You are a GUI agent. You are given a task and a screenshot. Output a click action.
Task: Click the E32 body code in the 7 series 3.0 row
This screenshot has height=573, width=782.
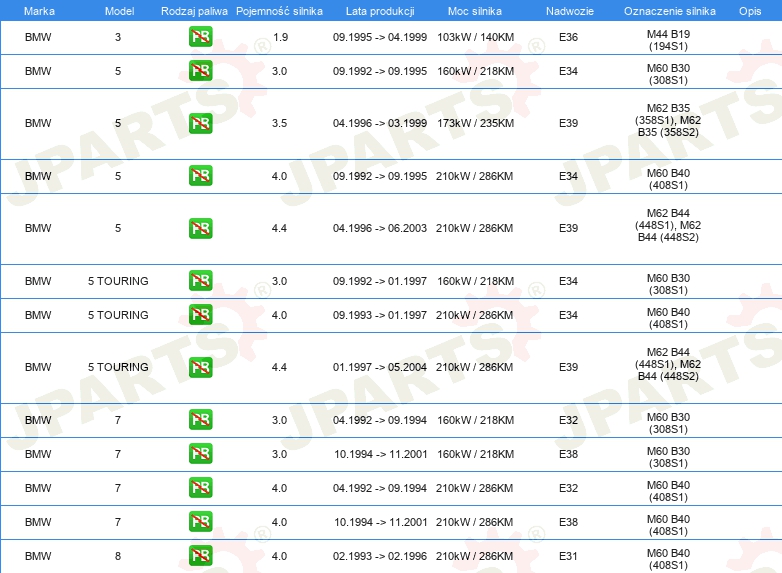568,420
